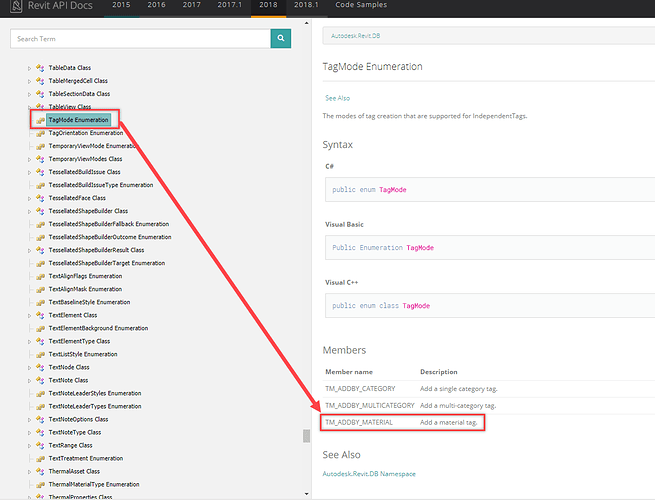The image size is (655, 500).
Task: Click the TagMode link in Visual Basic syntax
Action: tap(420, 248)
